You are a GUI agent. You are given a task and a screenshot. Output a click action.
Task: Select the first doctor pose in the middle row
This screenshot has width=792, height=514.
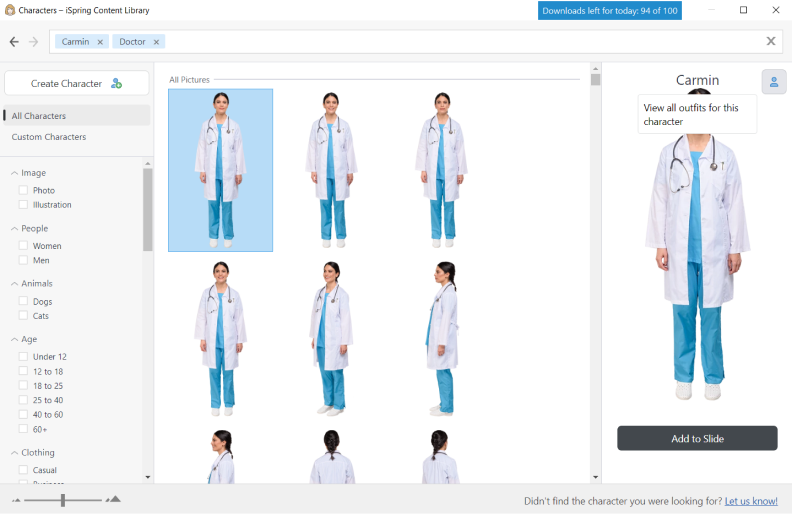tap(221, 338)
